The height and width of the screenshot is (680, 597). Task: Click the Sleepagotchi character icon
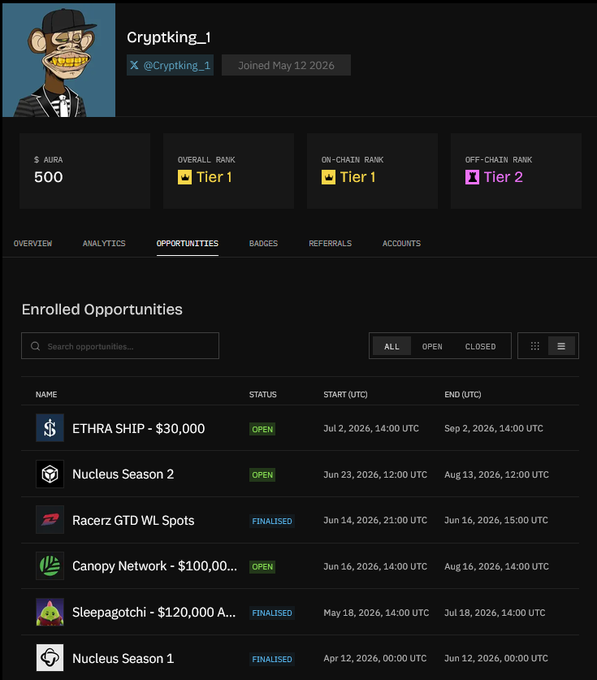(50, 612)
